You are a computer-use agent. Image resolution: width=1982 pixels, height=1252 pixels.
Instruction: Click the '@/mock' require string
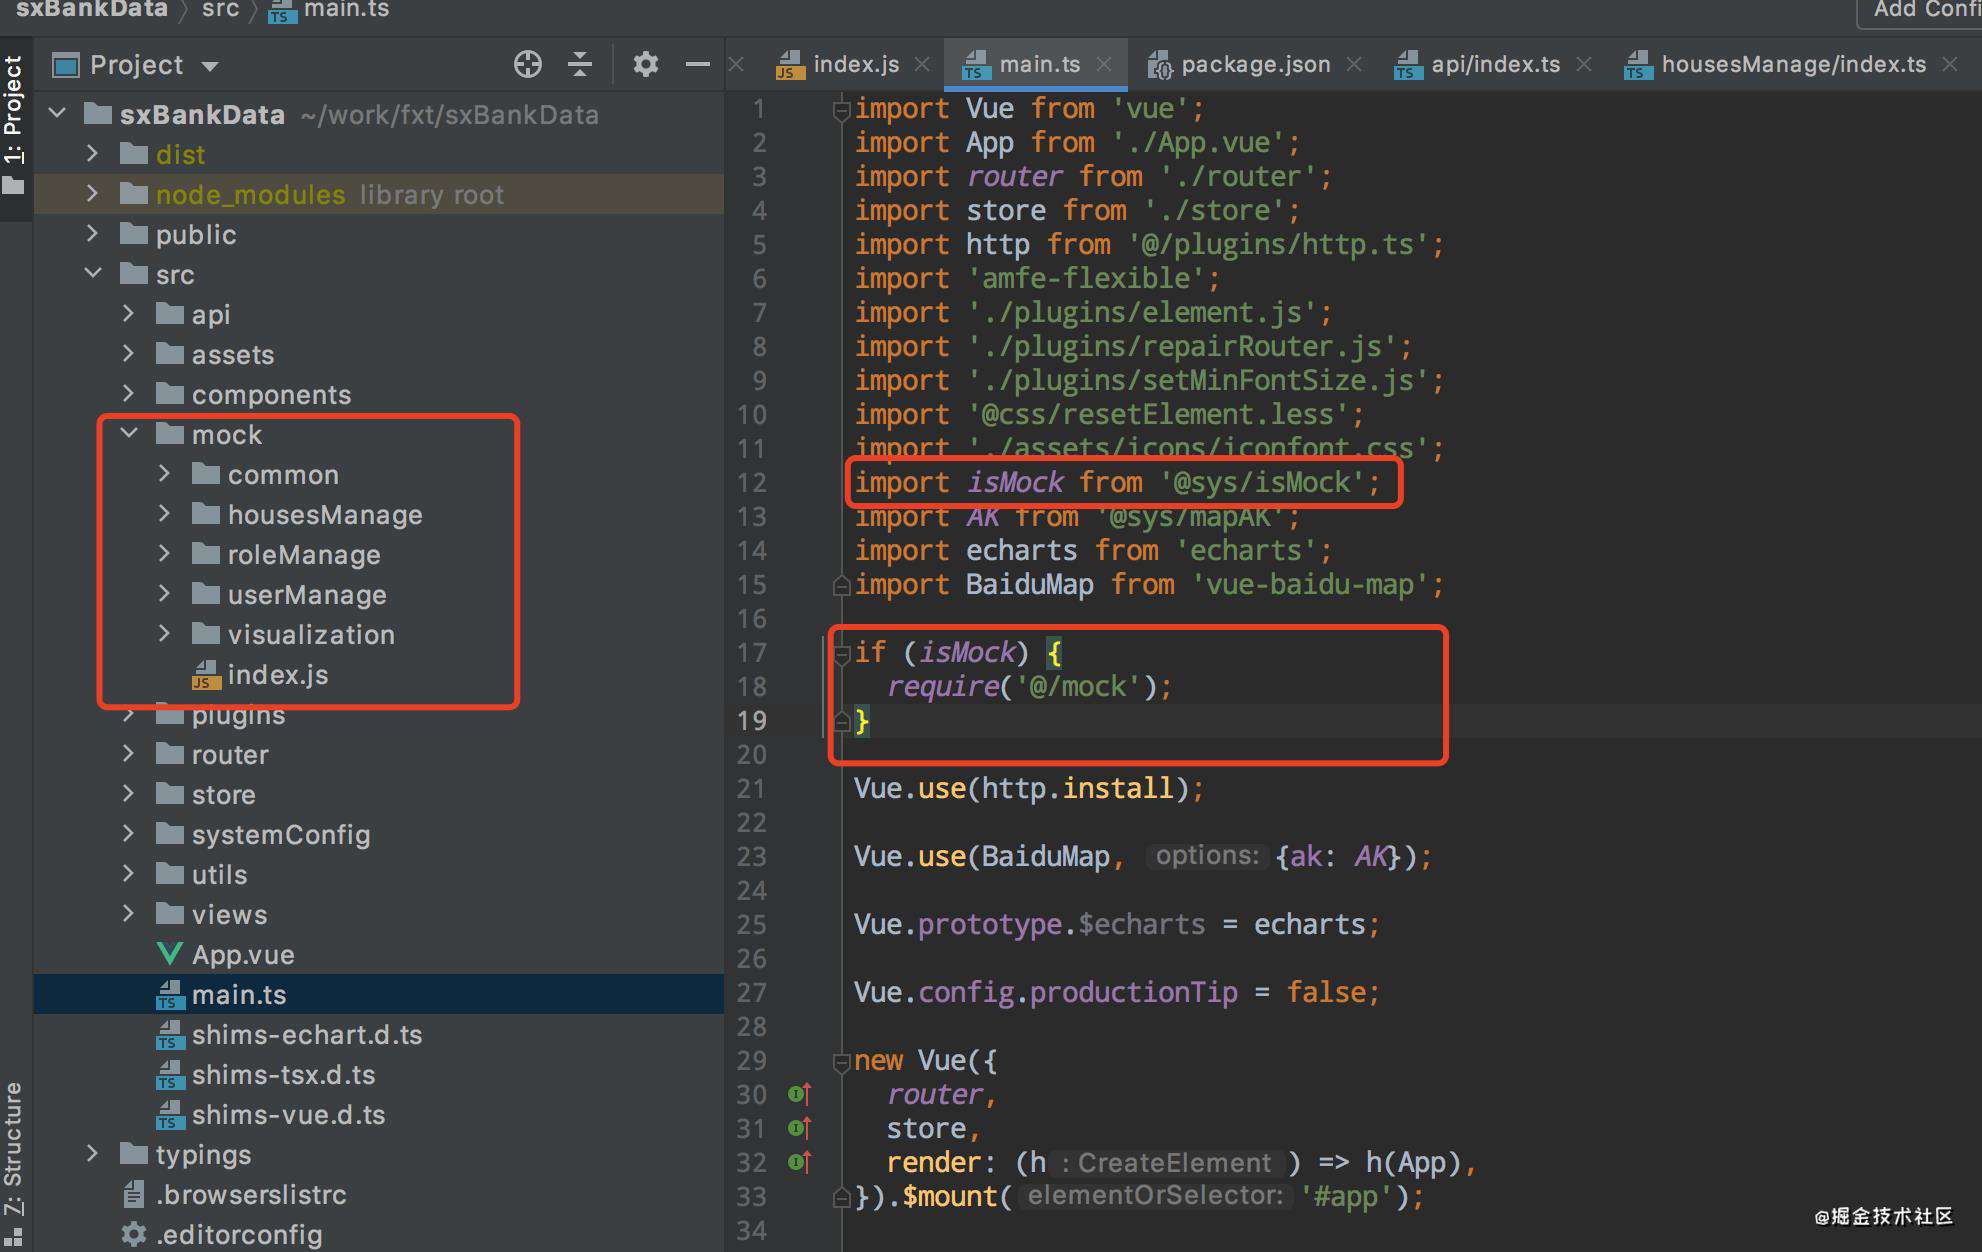(1078, 687)
